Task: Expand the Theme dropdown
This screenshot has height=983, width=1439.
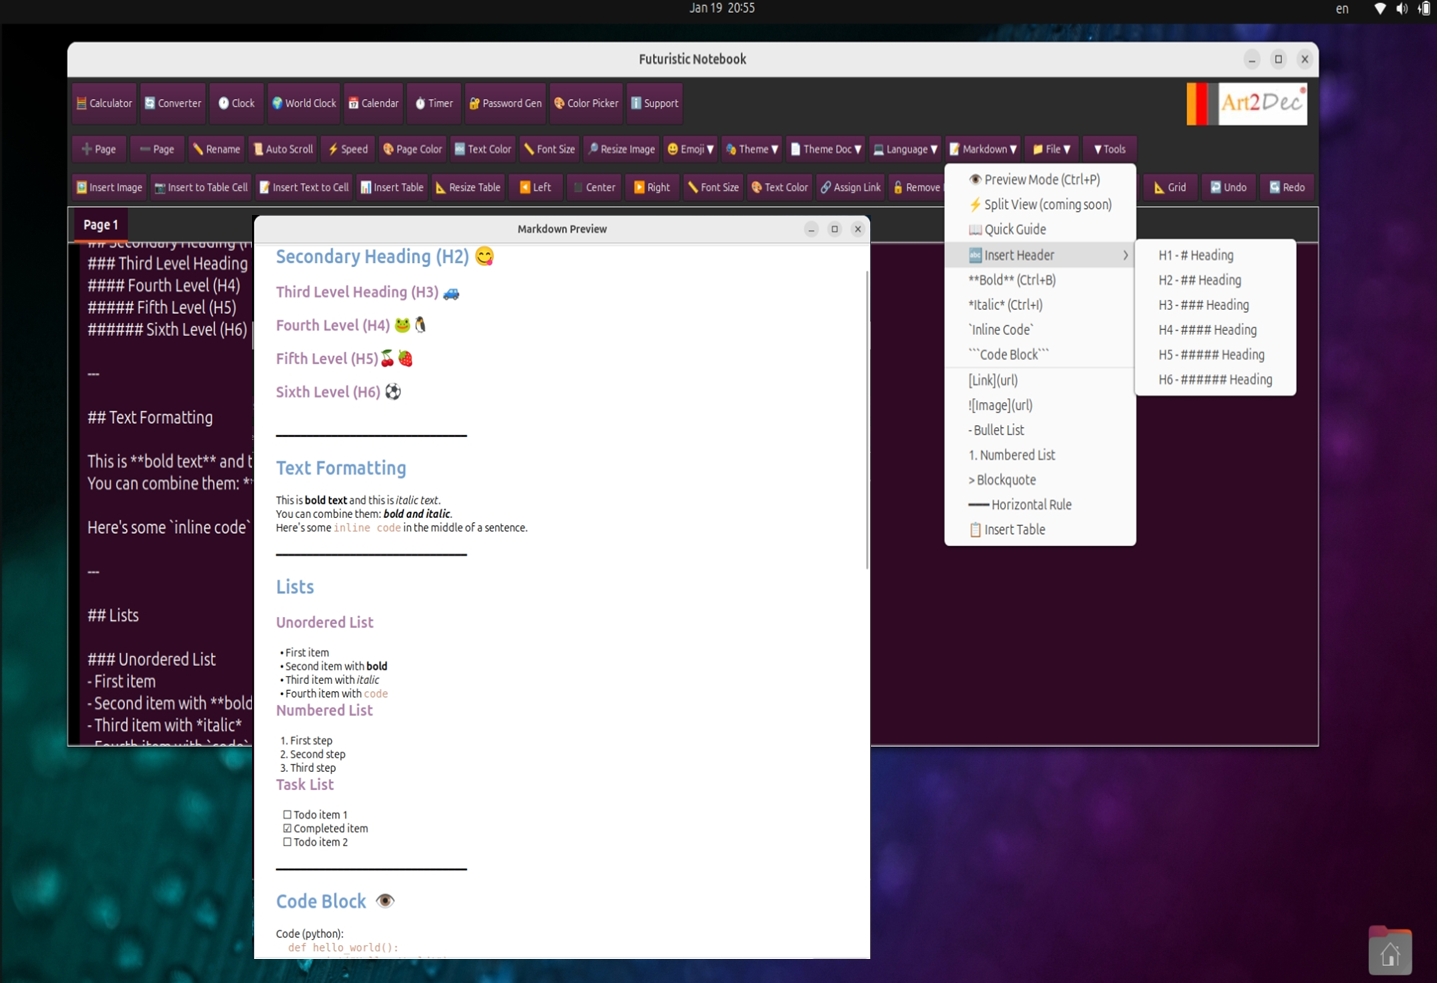Action: (751, 149)
